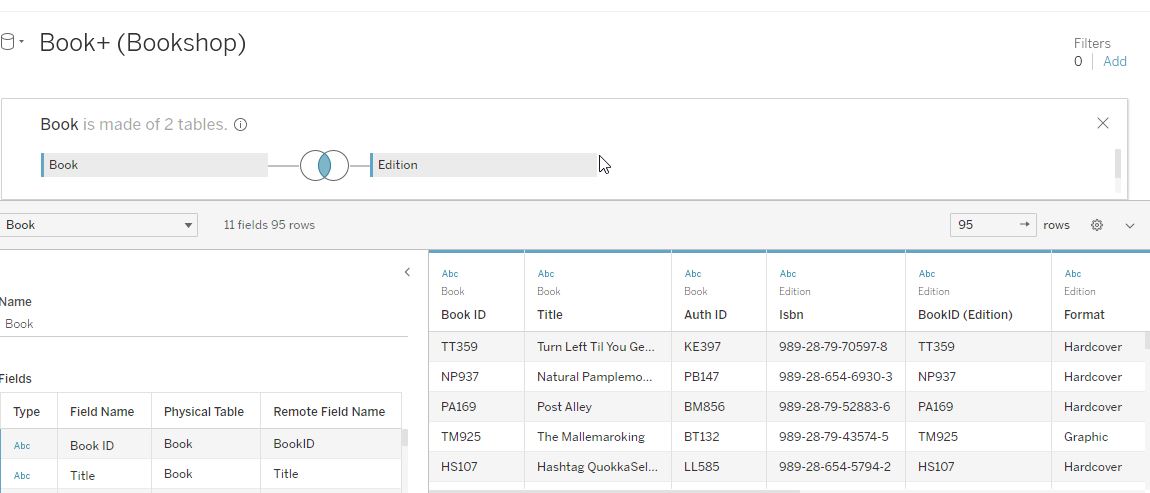Click the inner join Venn diagram icon

point(324,165)
